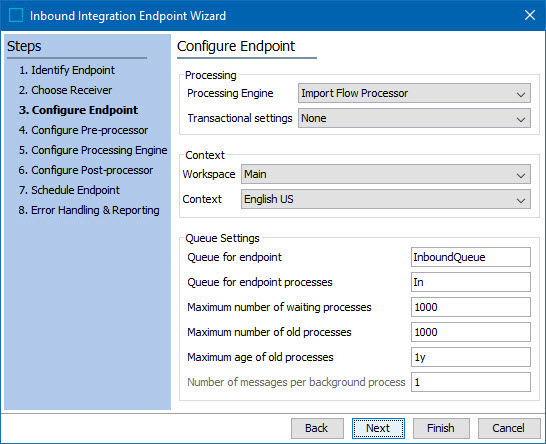Click the Back button
This screenshot has width=546, height=444.
(x=317, y=428)
